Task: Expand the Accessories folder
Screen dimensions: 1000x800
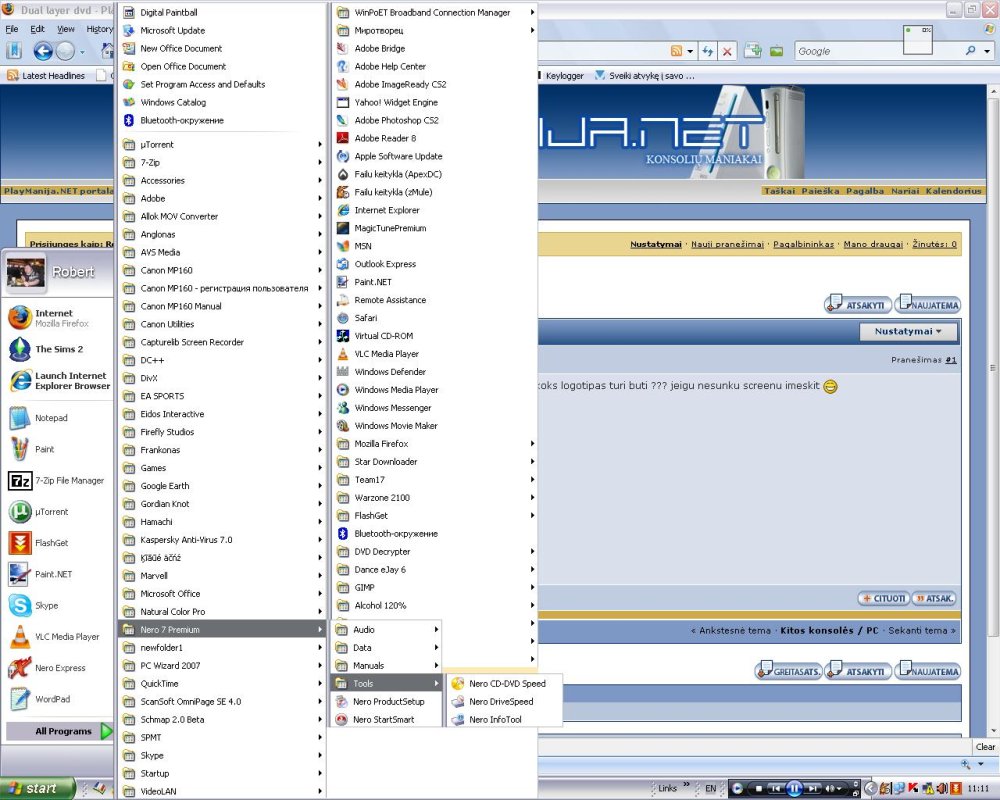Action: pyautogui.click(x=222, y=181)
